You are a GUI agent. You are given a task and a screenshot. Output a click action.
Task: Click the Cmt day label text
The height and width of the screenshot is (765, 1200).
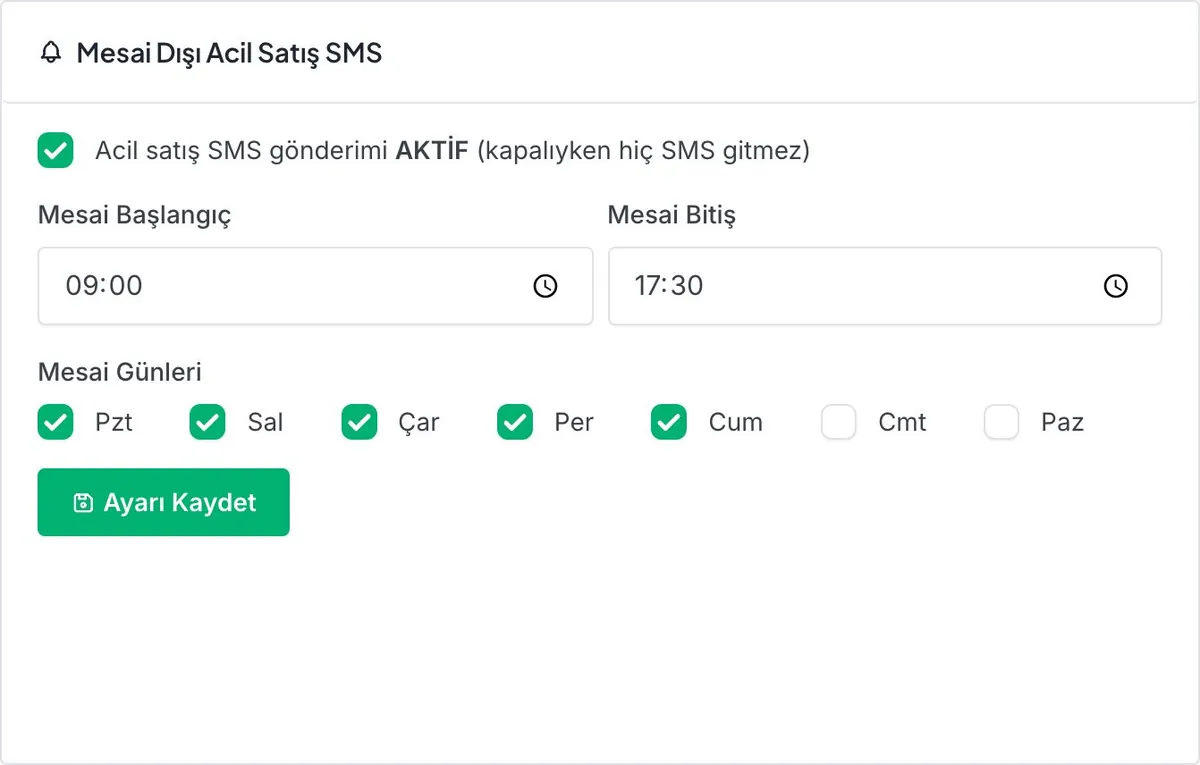902,422
